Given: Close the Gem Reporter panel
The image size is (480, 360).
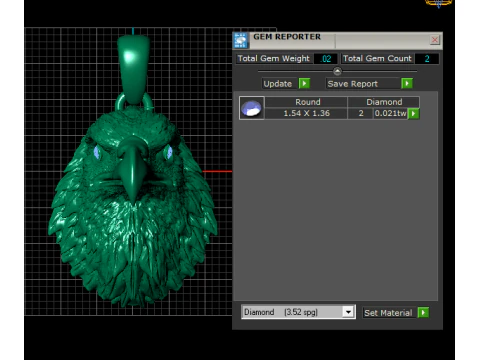Looking at the screenshot, I should (x=434, y=40).
